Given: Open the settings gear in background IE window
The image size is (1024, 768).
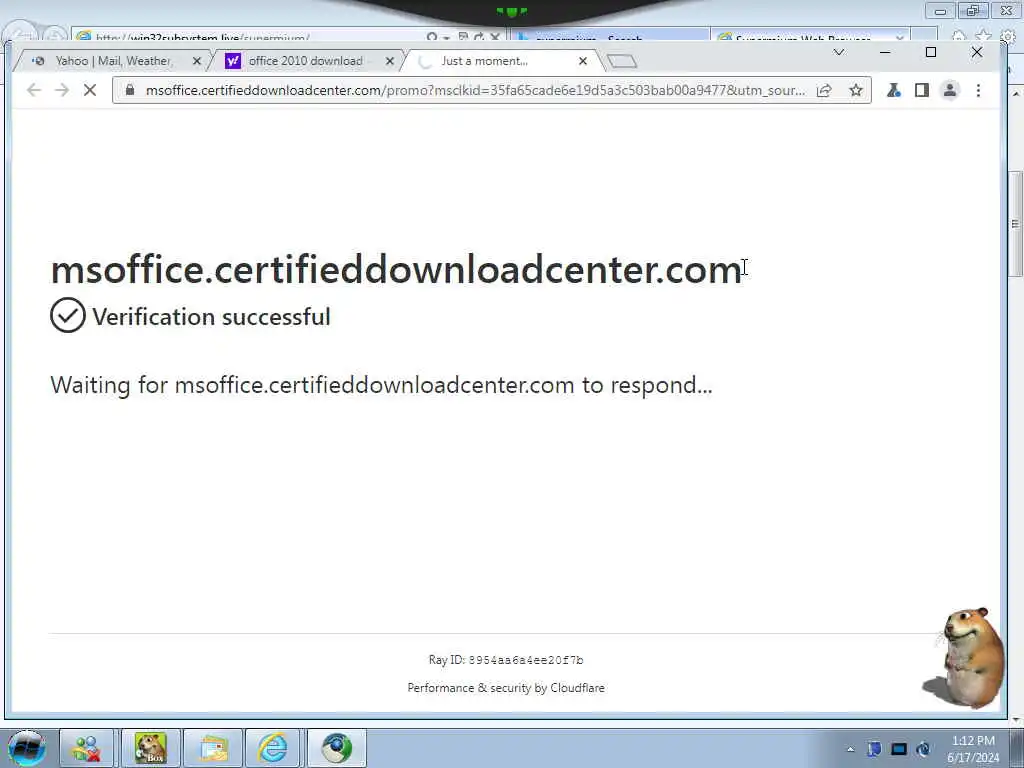Looking at the screenshot, I should pos(1008,37).
